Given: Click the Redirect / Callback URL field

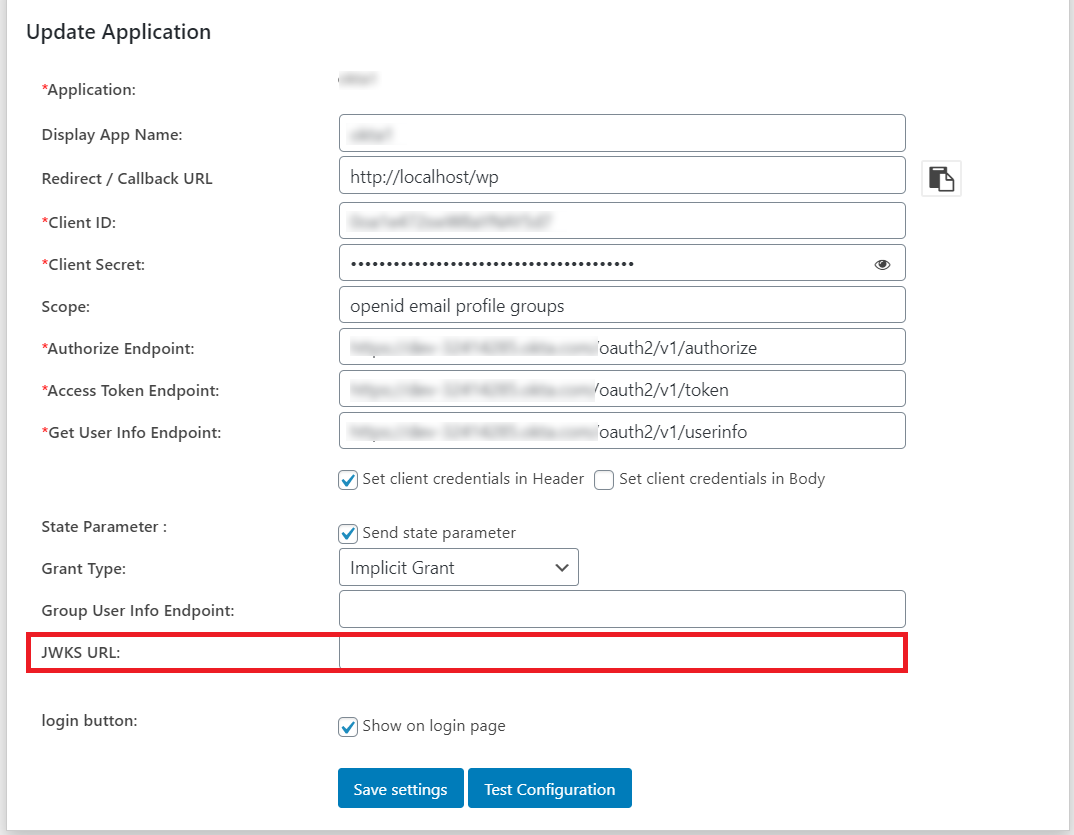Looking at the screenshot, I should (622, 176).
